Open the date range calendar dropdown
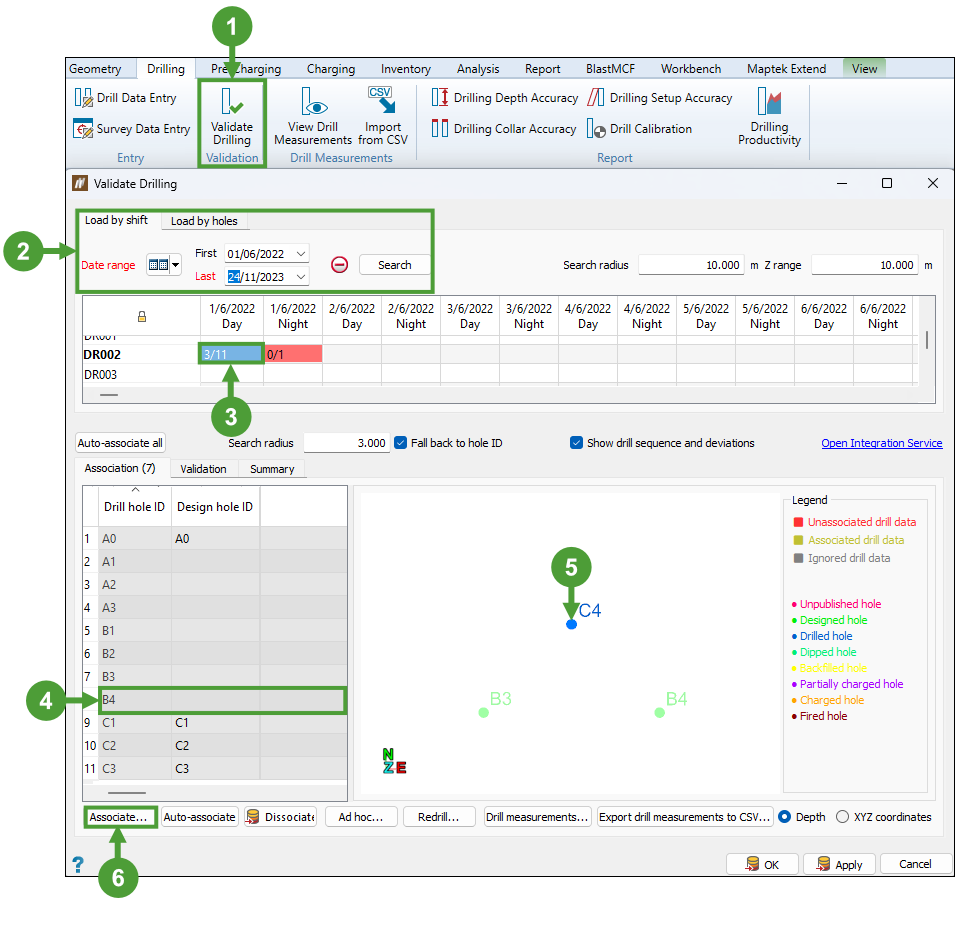This screenshot has width=955, height=926. click(x=164, y=265)
